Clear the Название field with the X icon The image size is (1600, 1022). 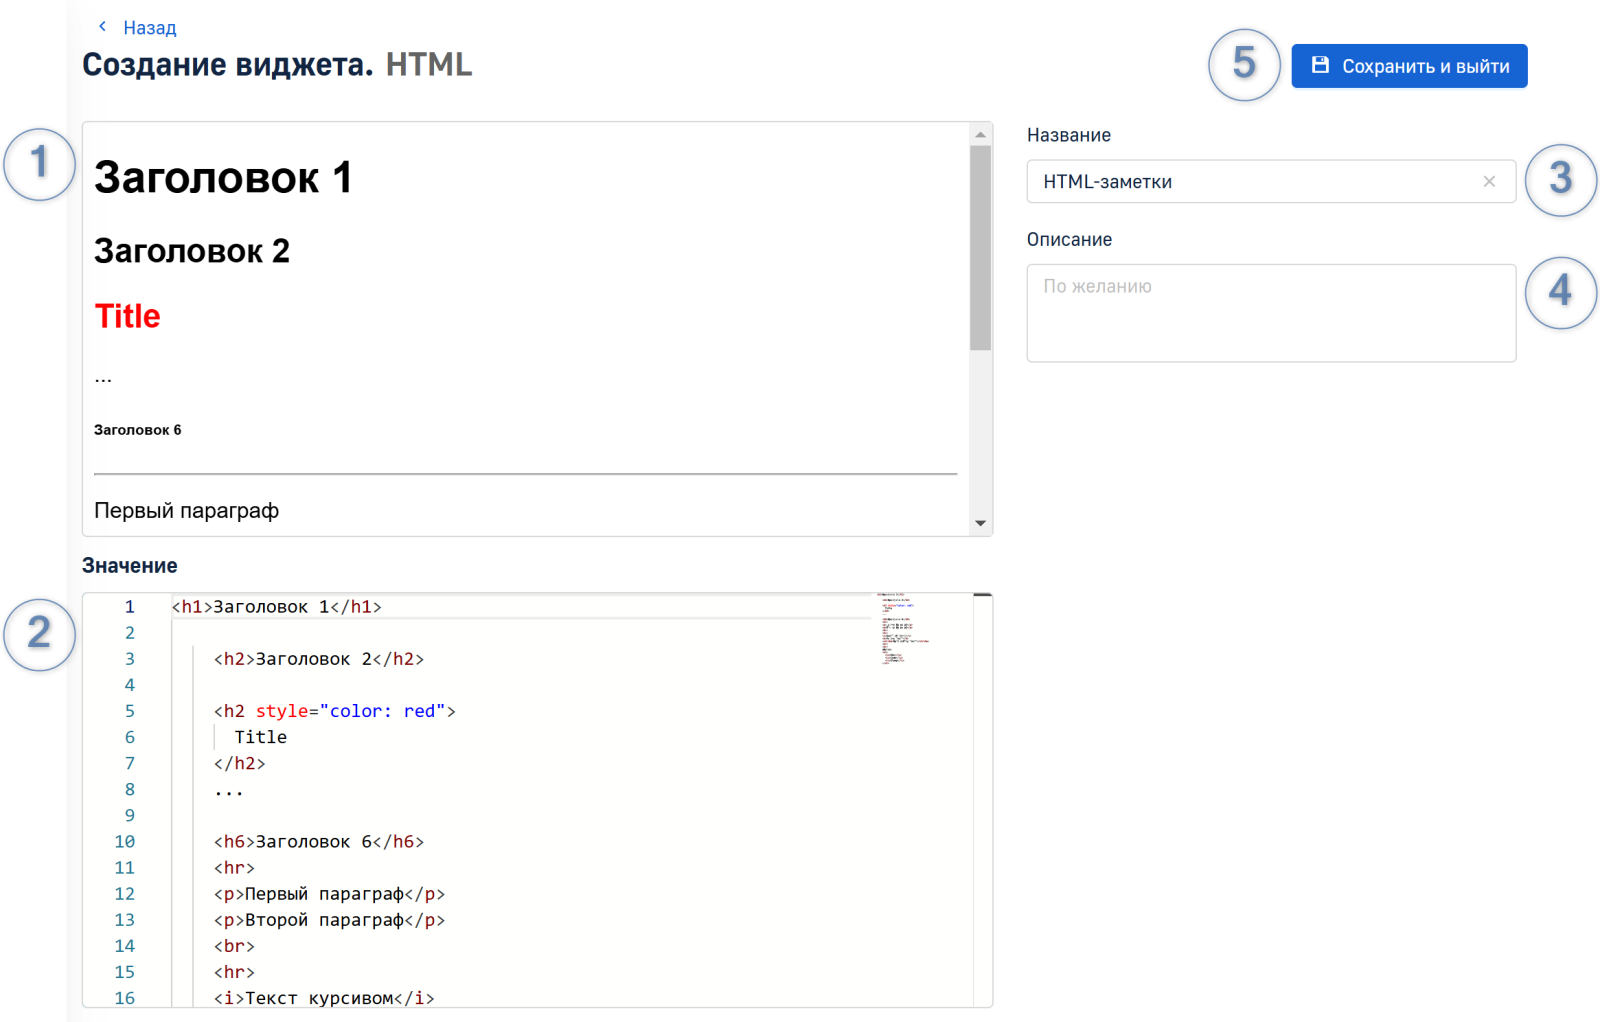tap(1489, 181)
